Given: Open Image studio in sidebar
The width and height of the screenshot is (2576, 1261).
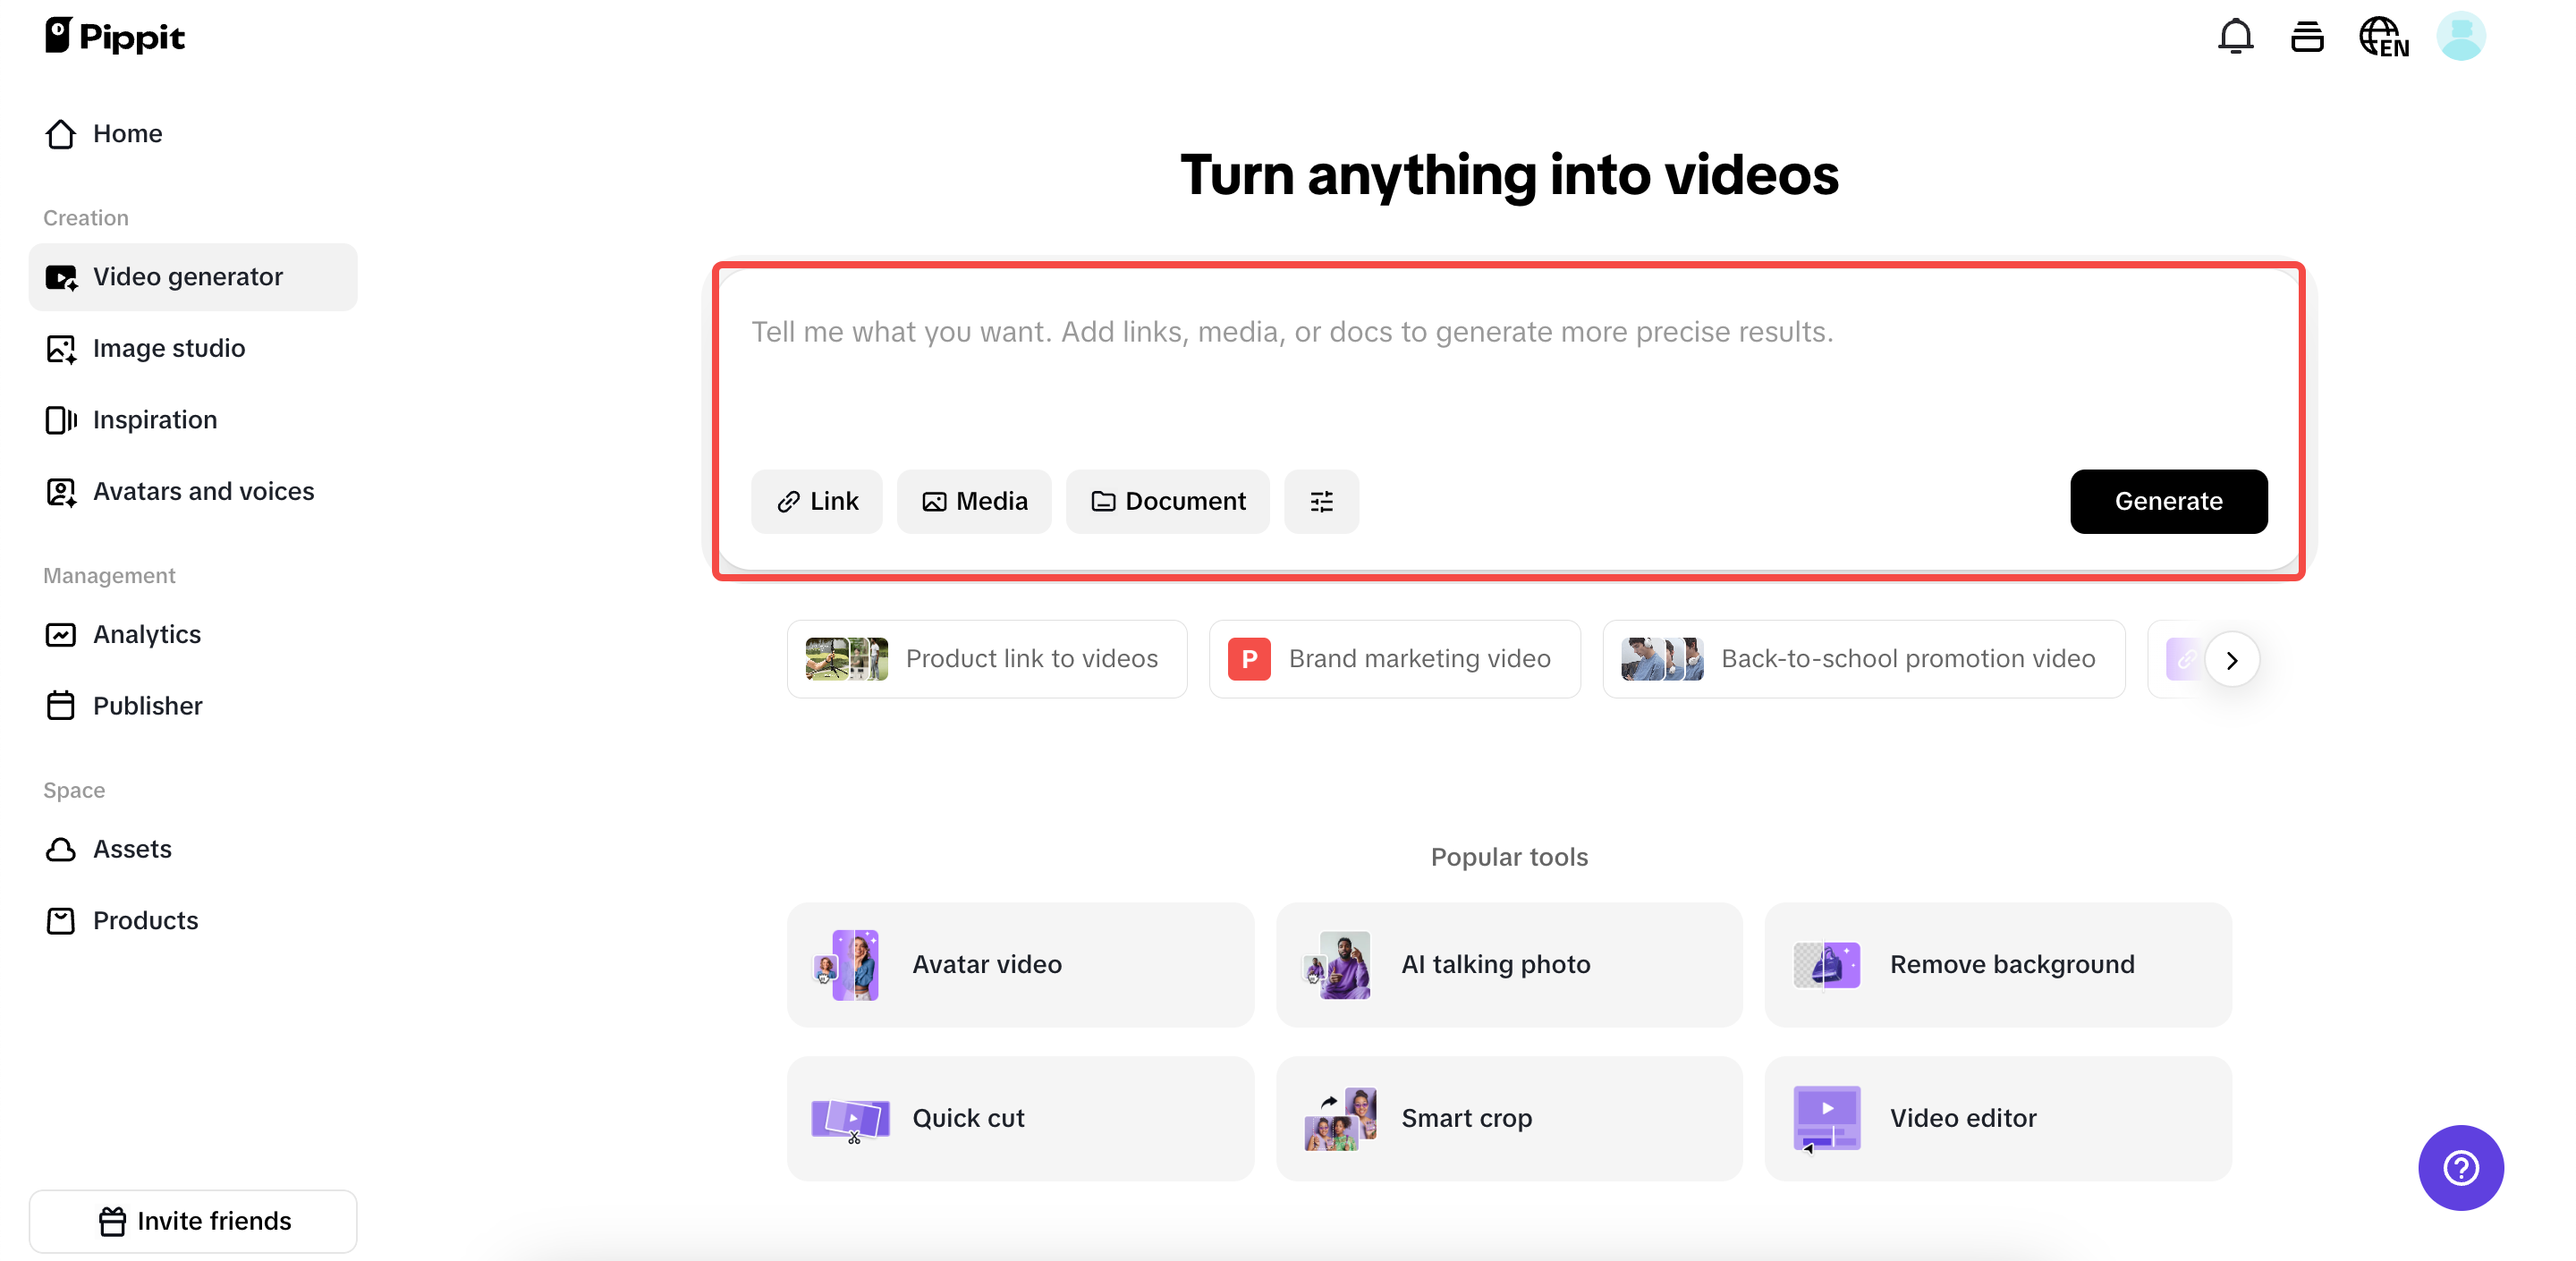Looking at the screenshot, I should [168, 348].
